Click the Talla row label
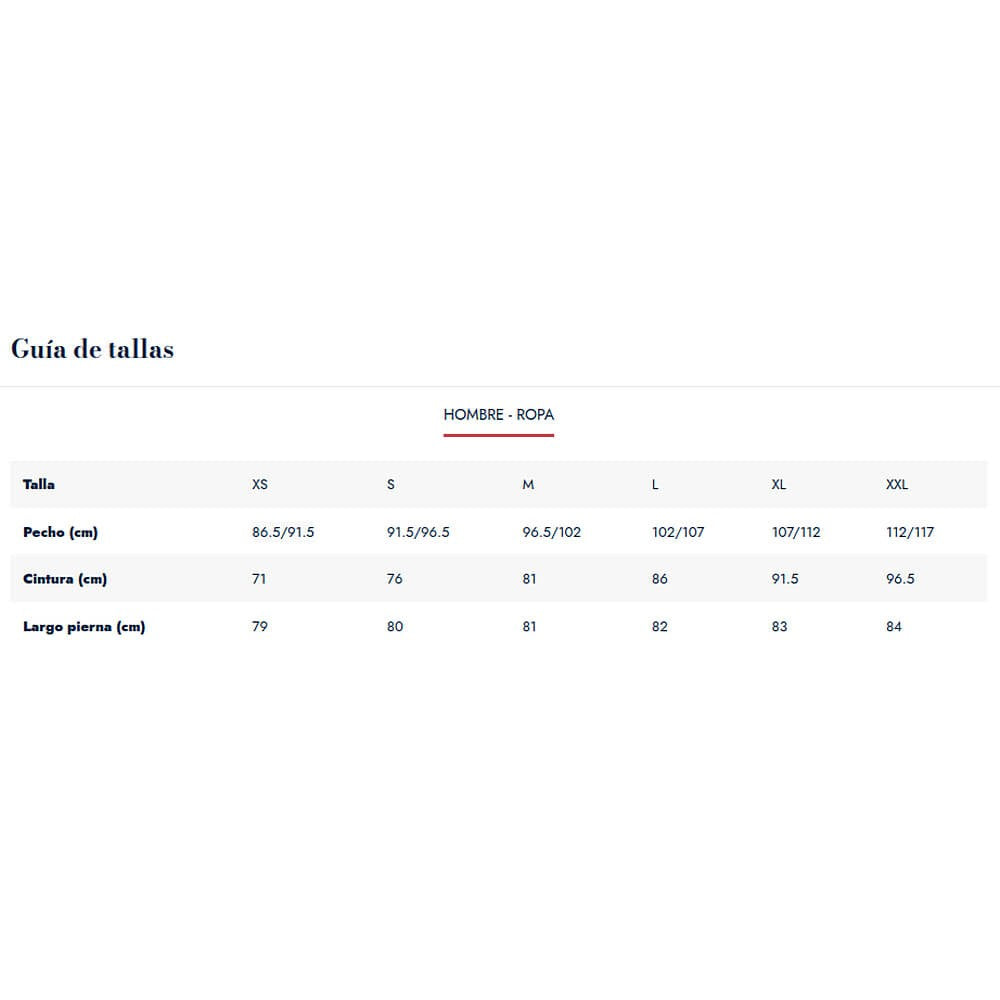 (39, 485)
